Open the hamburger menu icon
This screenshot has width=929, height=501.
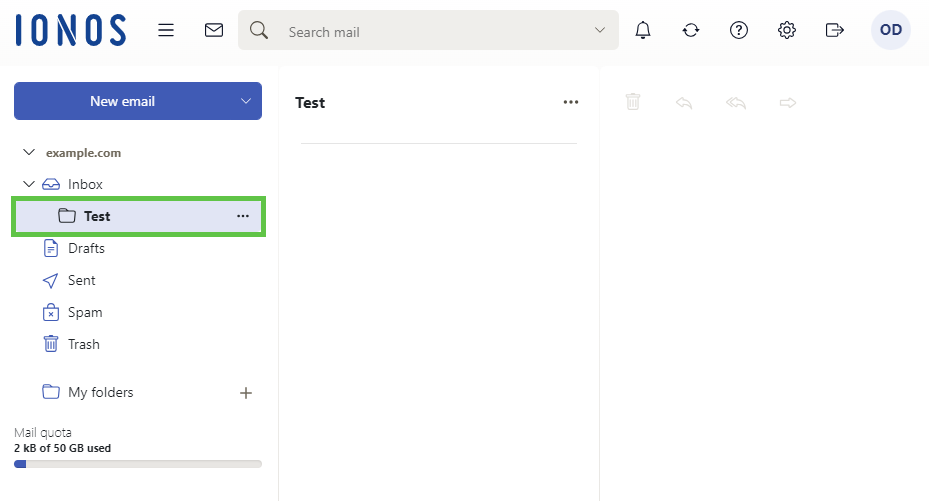pos(166,30)
